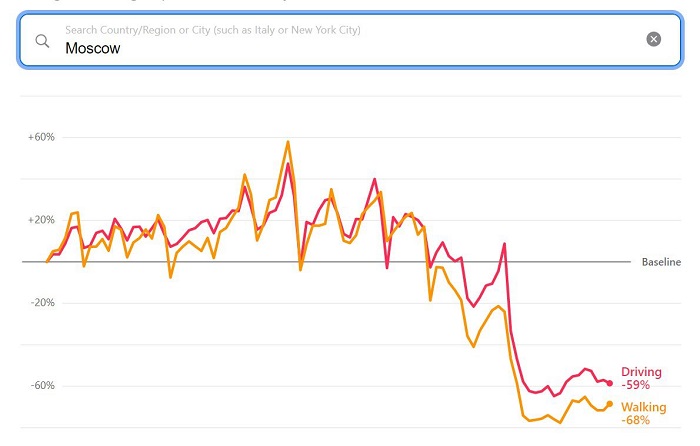
Task: Click the -20% axis label
Action: point(42,303)
